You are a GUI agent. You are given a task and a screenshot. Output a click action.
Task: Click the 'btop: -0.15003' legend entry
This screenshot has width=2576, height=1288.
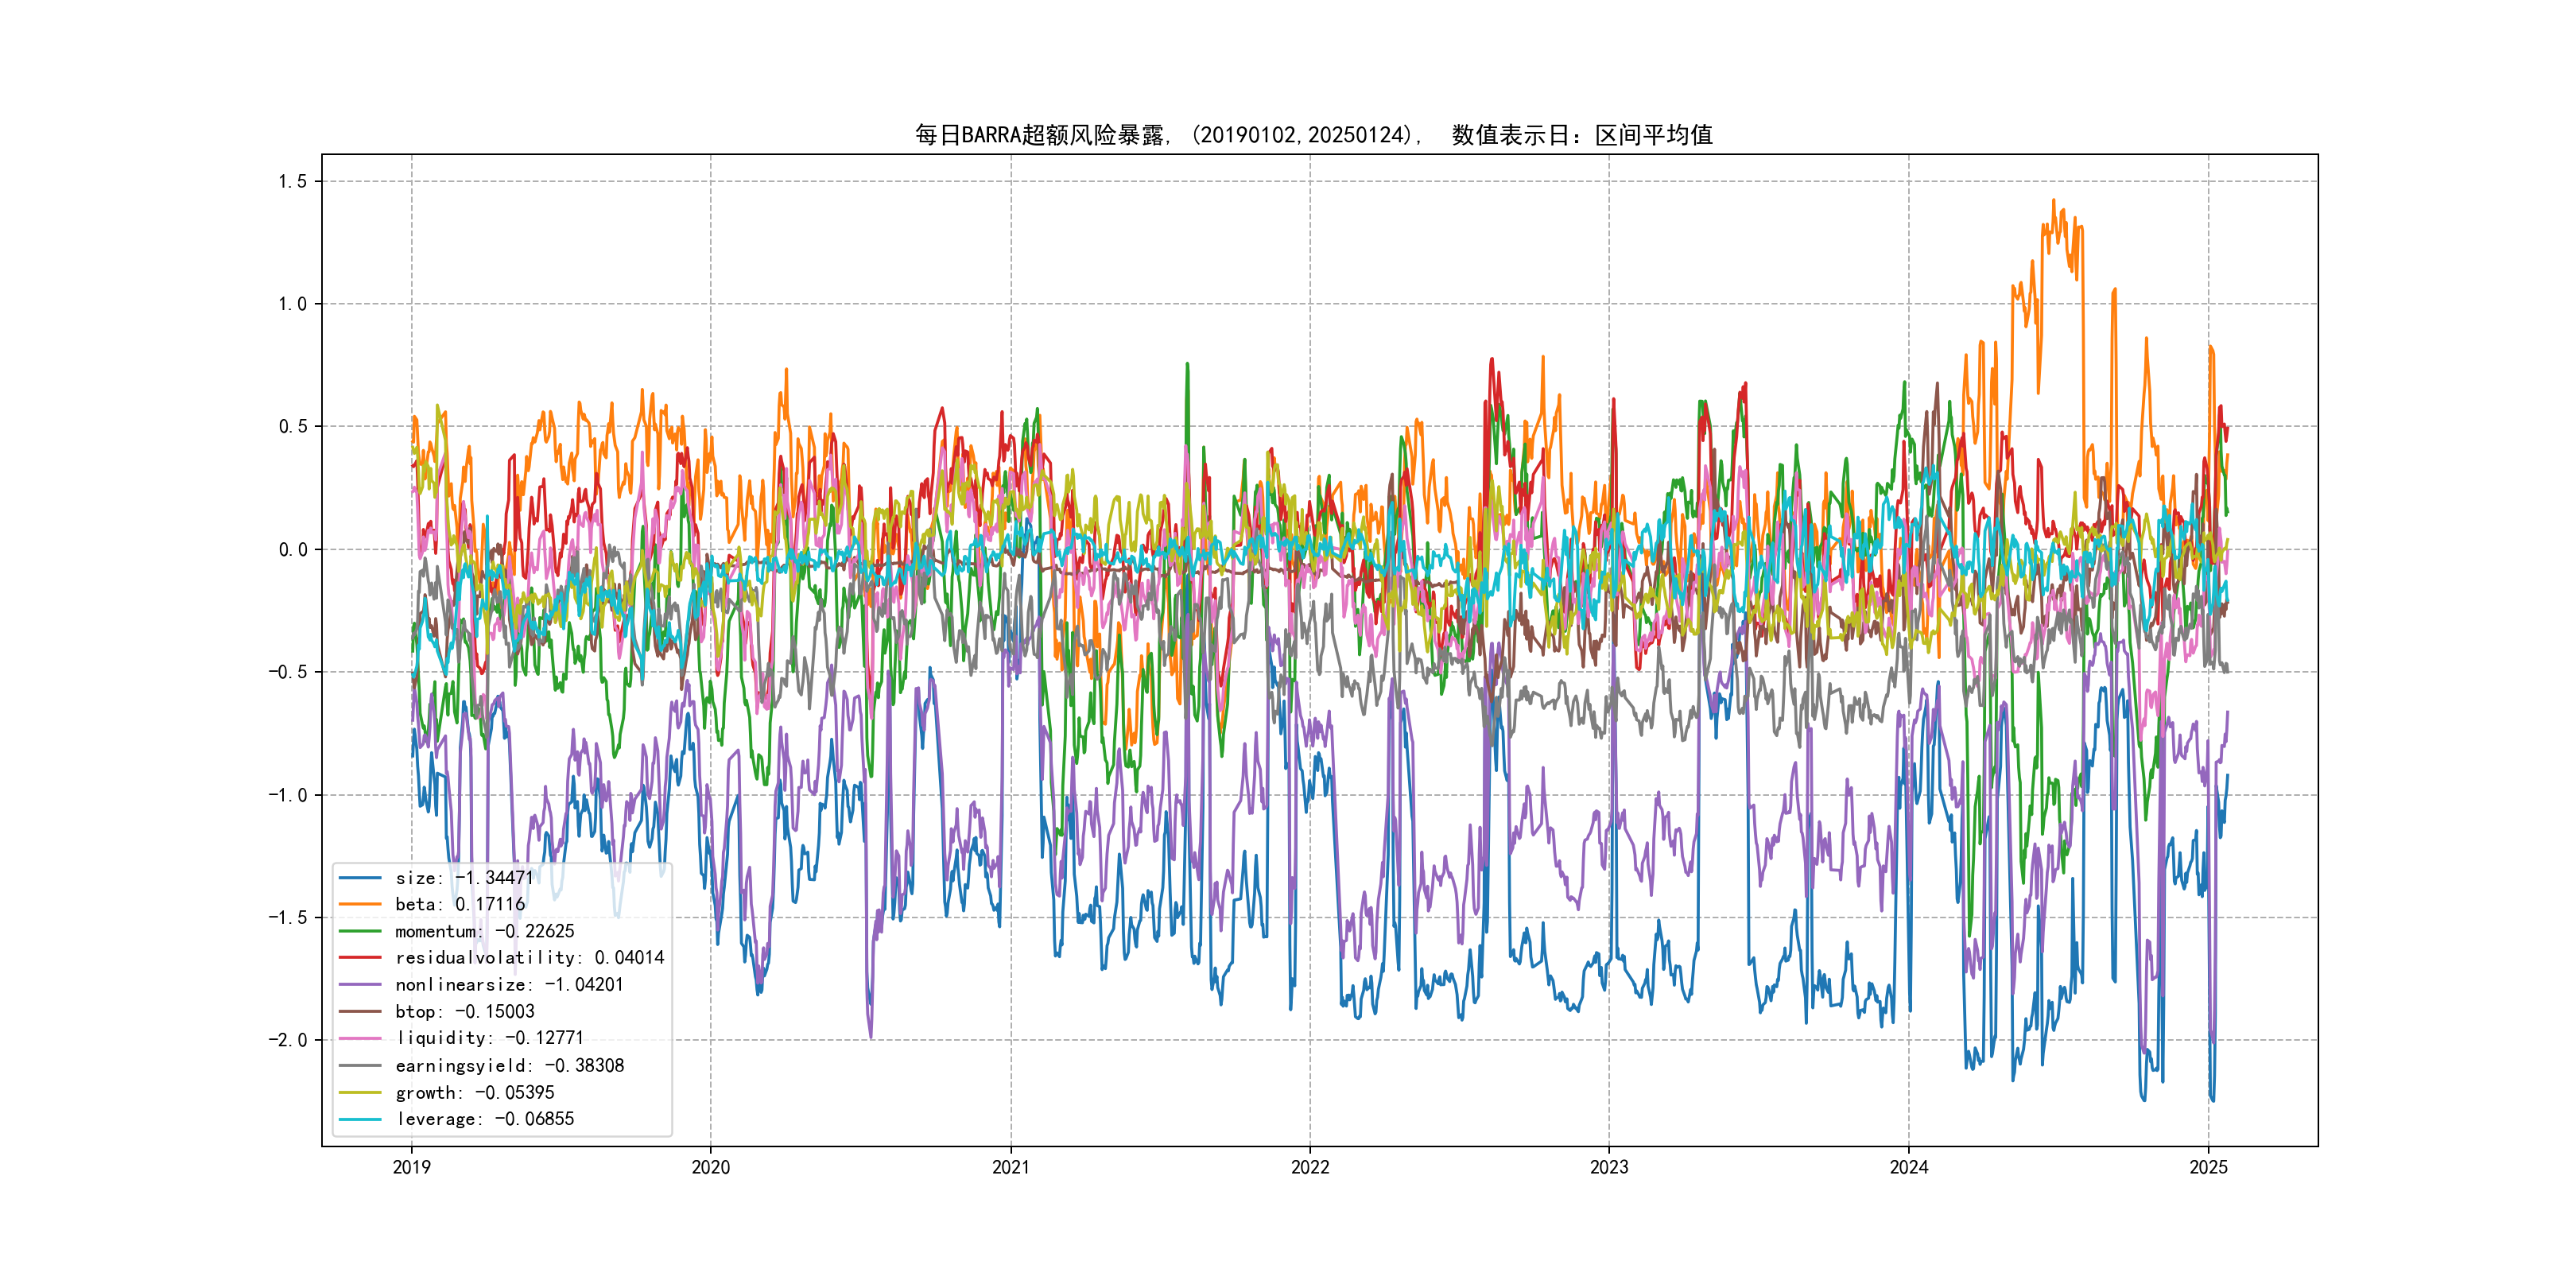[465, 1012]
